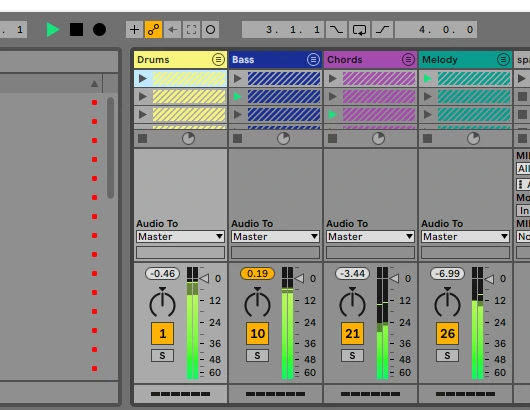The image size is (530, 410).
Task: Launch the playing third Chords clip
Action: pos(333,115)
